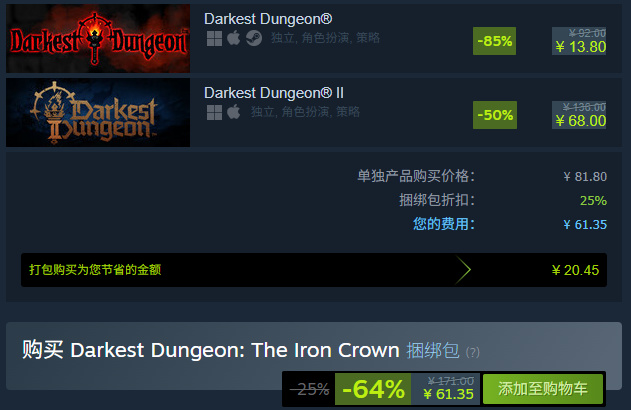Click Apple macOS icon under Darkest Dungeon®

(x=233, y=38)
